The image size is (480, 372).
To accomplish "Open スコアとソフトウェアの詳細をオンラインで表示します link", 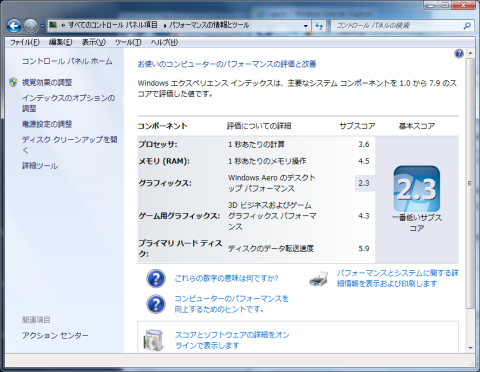I will (232, 340).
